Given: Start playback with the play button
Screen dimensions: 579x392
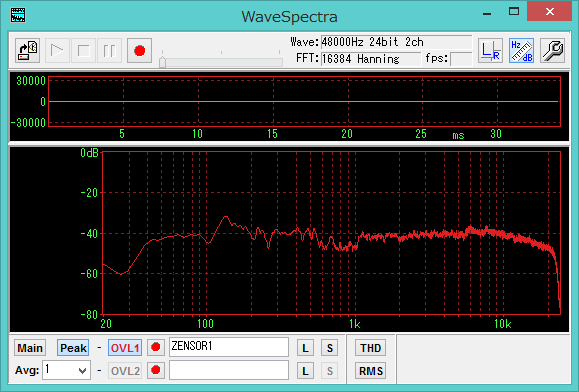Looking at the screenshot, I should (x=57, y=51).
